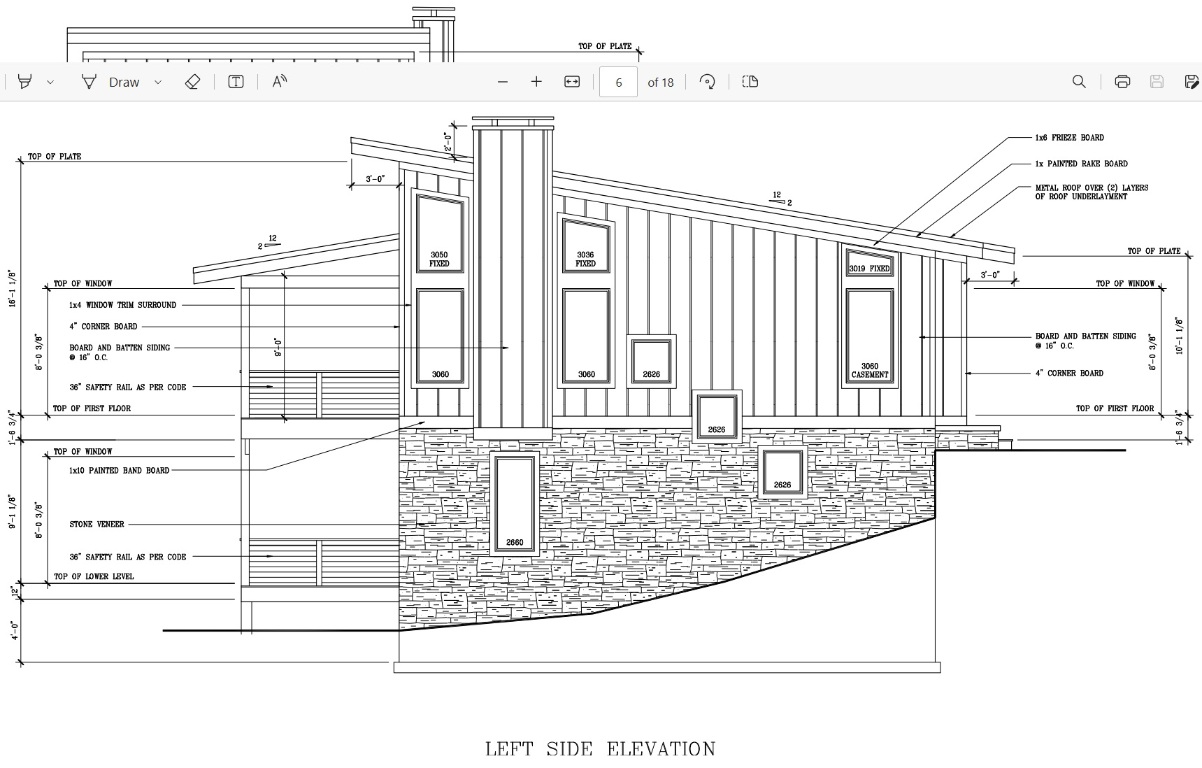Click the 'of 18' page count text

660,83
